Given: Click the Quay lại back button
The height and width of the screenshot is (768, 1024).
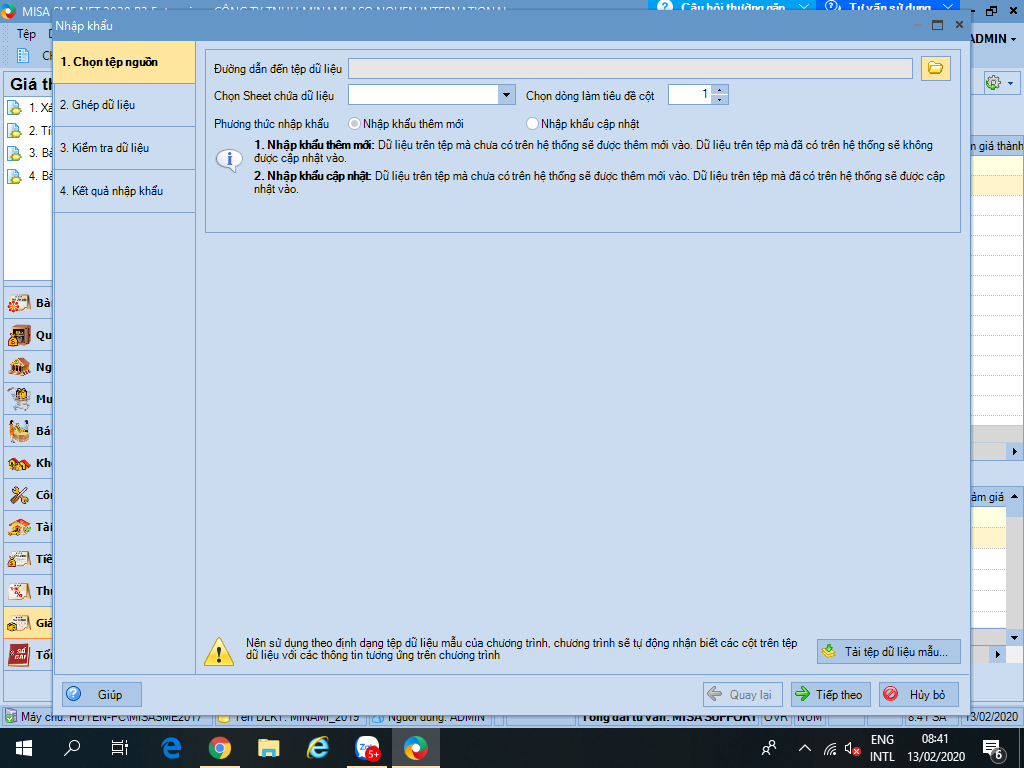Looking at the screenshot, I should pyautogui.click(x=743, y=694).
